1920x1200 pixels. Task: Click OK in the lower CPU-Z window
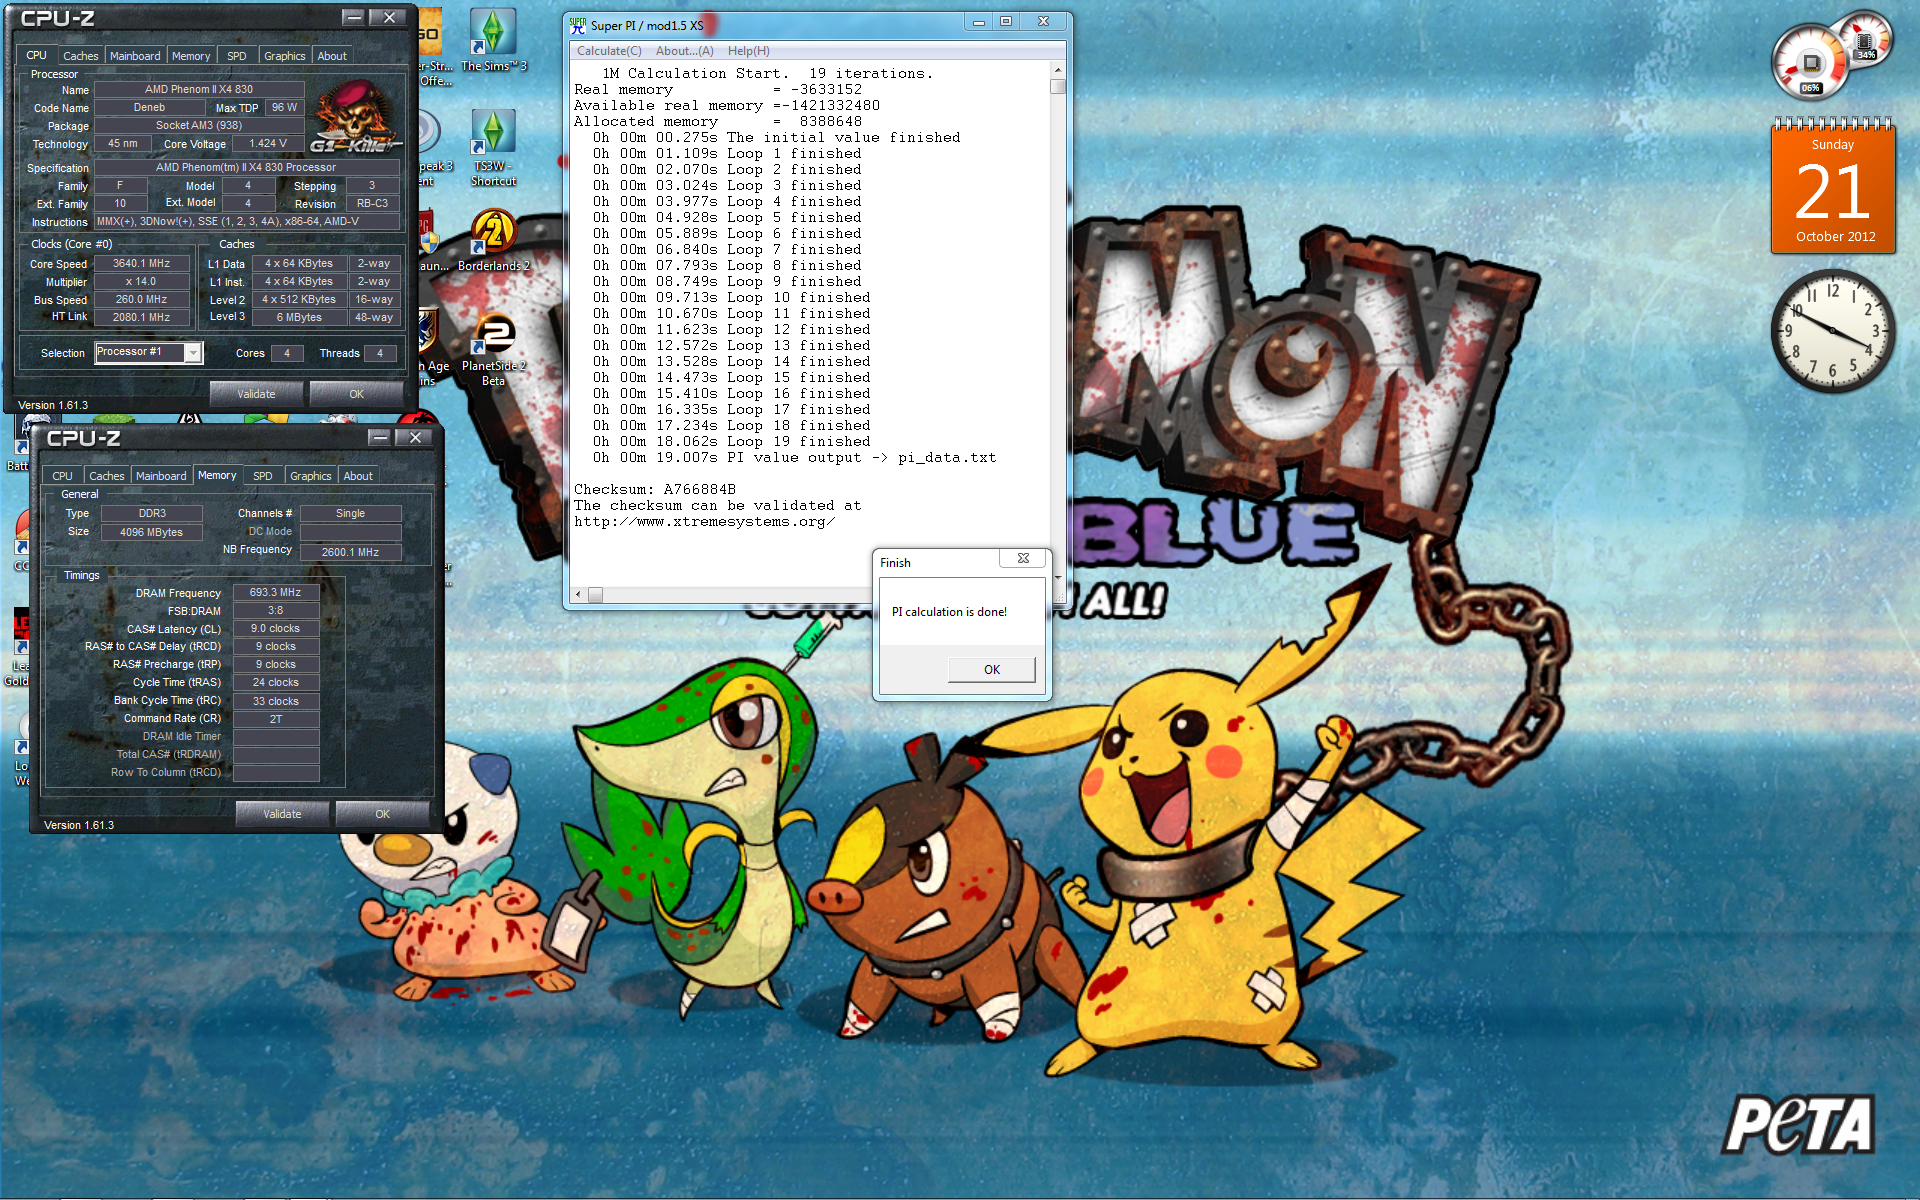coord(383,814)
